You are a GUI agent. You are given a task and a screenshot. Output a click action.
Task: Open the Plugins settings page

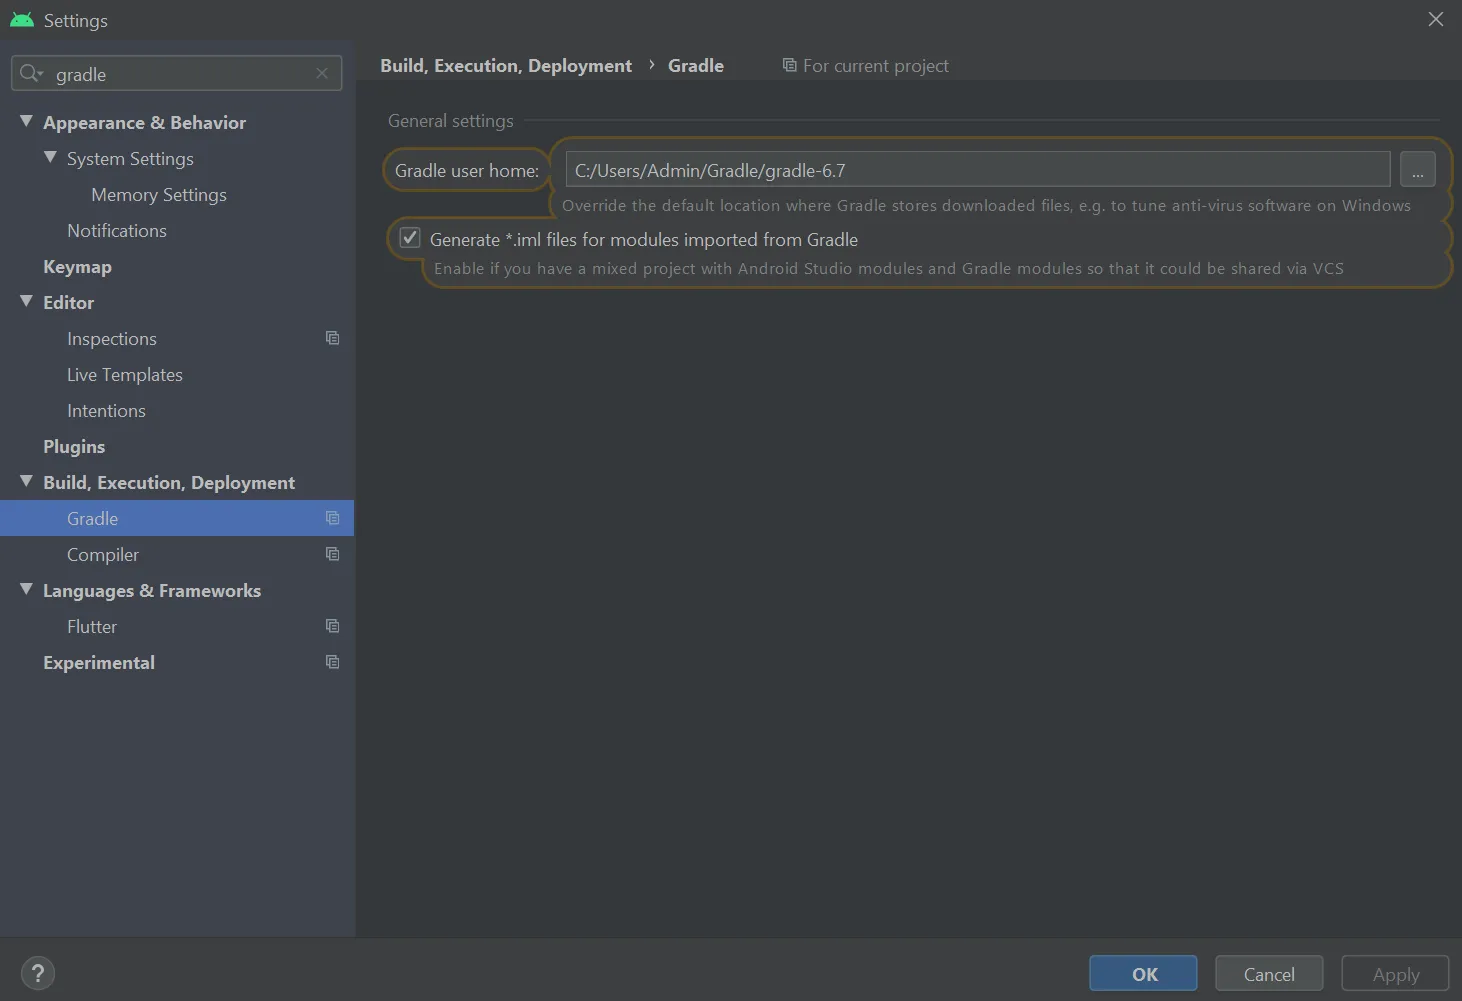(74, 447)
